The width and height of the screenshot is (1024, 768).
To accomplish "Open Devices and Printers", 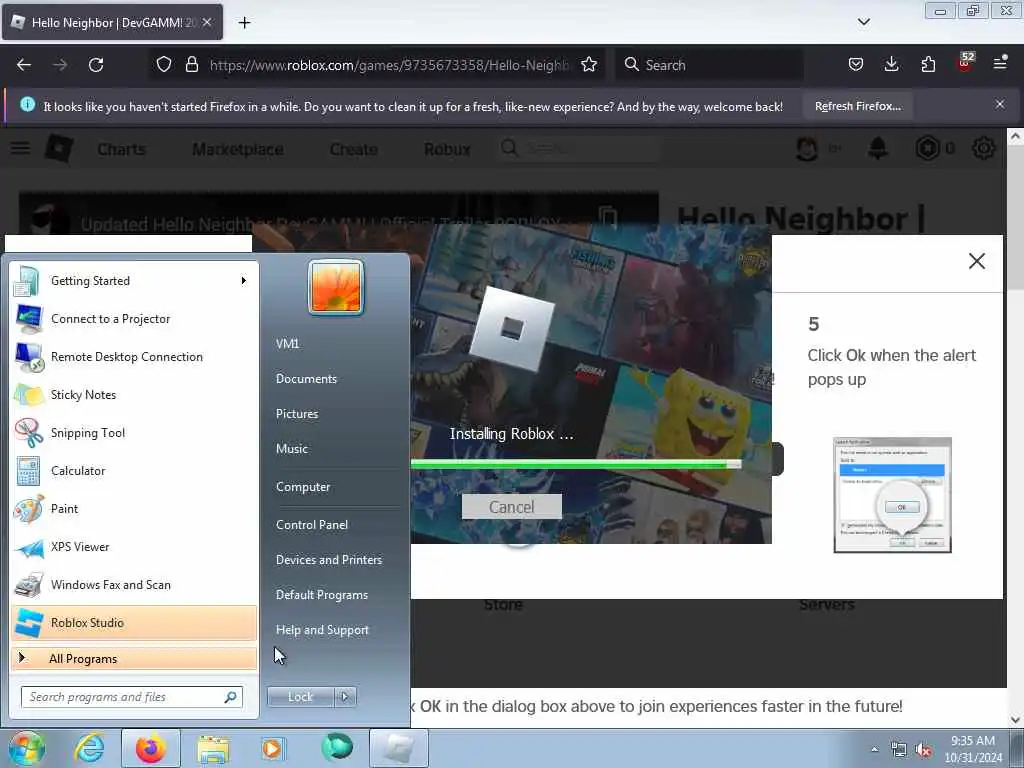I will (328, 560).
